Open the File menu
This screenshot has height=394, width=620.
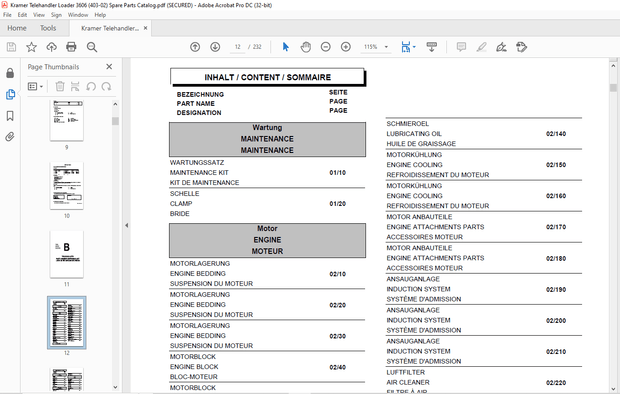coord(7,15)
